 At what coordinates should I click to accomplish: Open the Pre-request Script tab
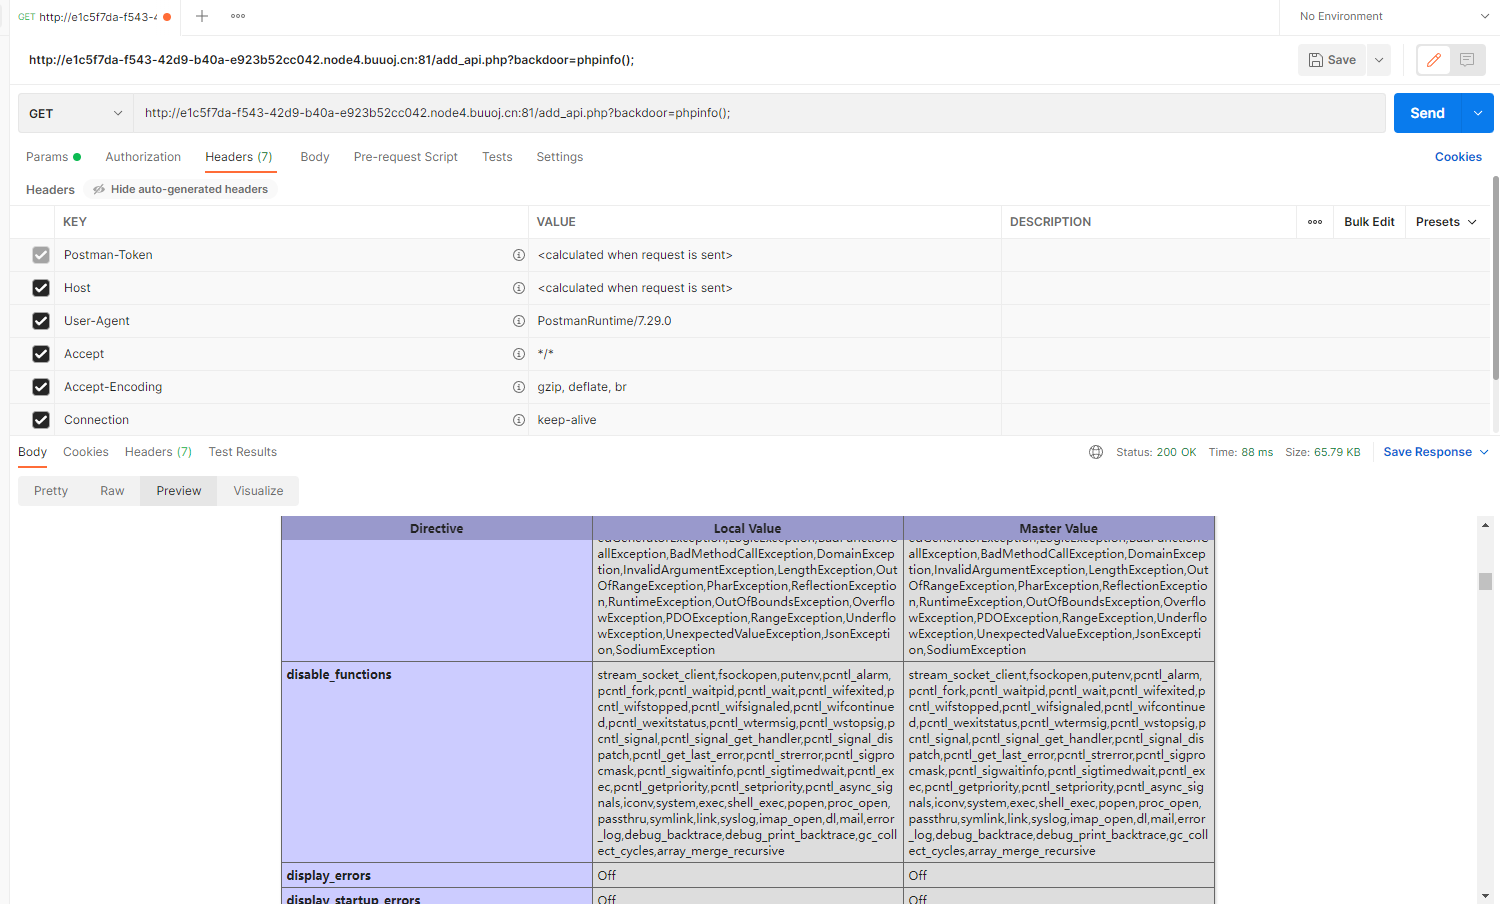[x=406, y=157]
